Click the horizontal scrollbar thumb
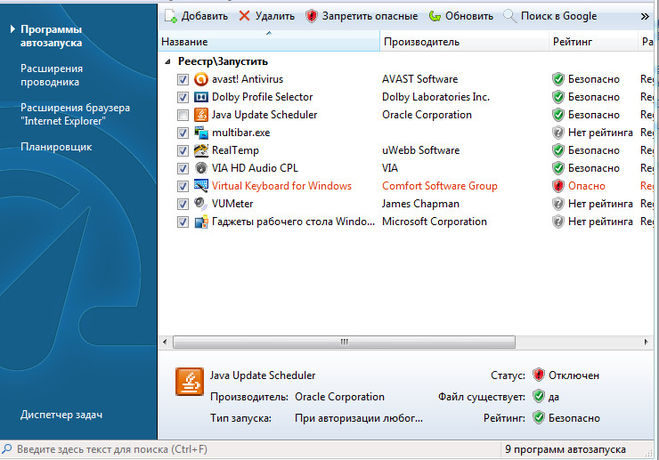The image size is (659, 460). point(344,342)
